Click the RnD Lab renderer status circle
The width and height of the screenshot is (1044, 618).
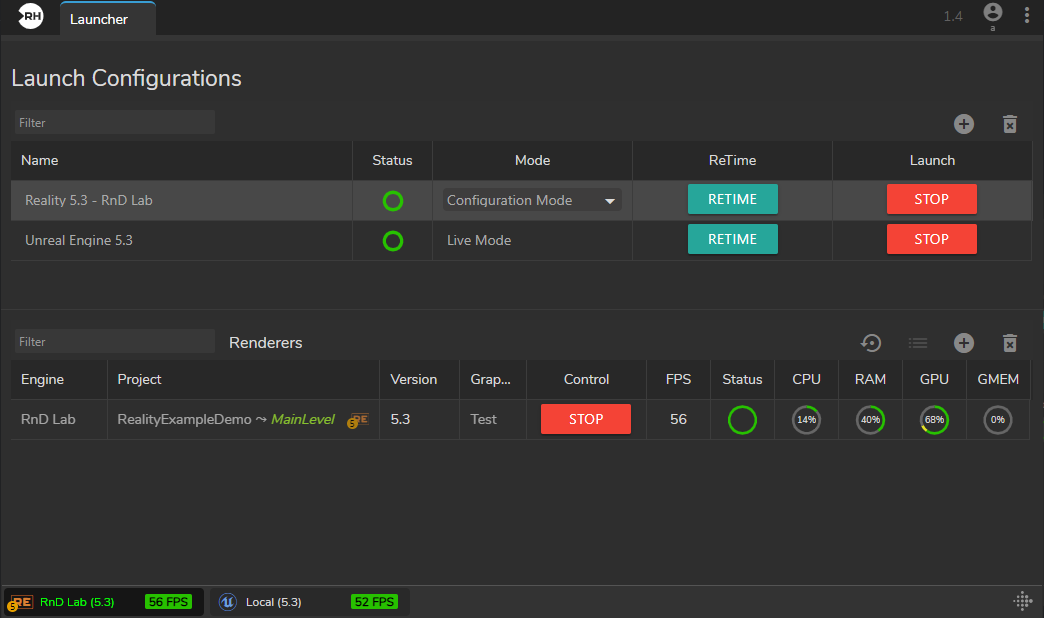tap(742, 420)
